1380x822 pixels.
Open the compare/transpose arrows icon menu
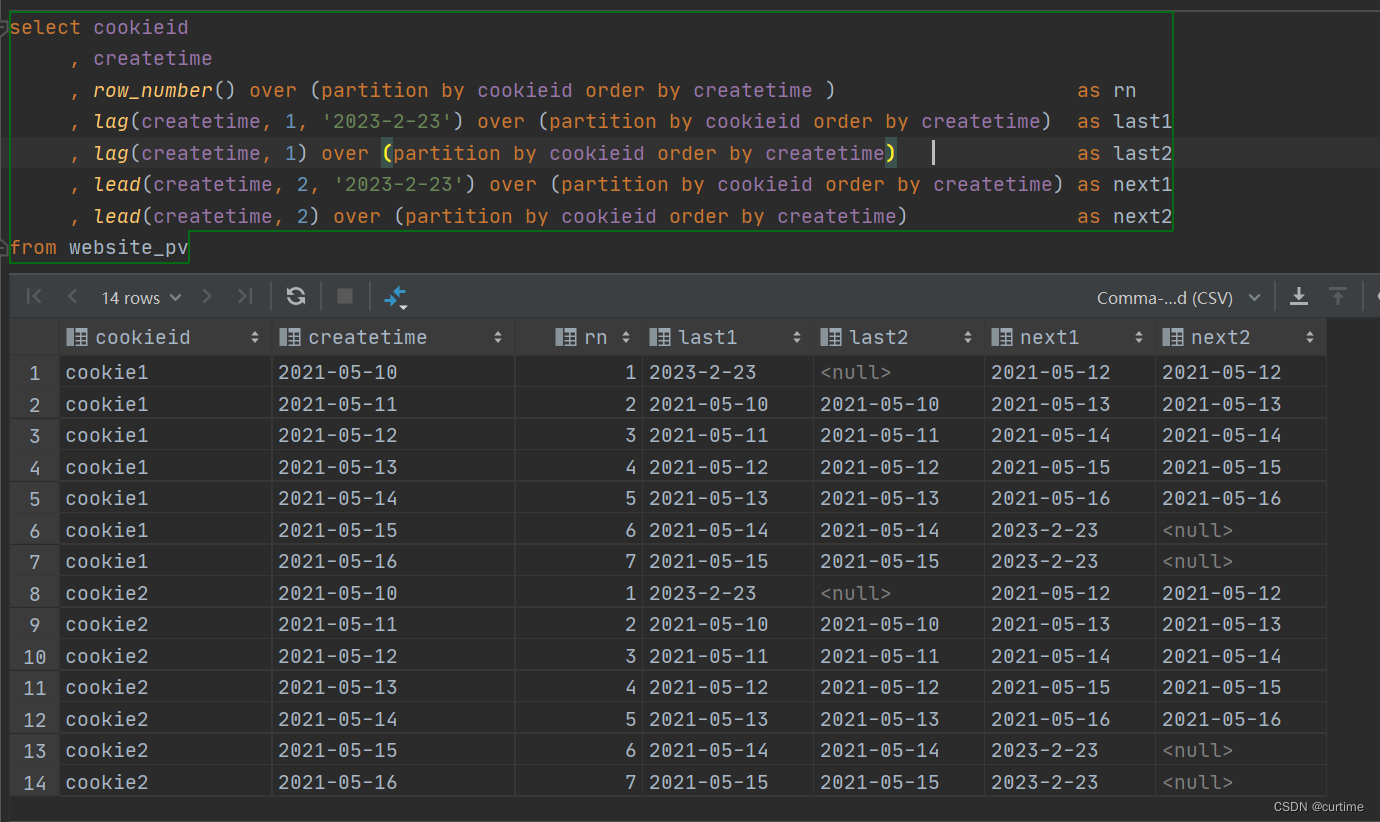396,297
